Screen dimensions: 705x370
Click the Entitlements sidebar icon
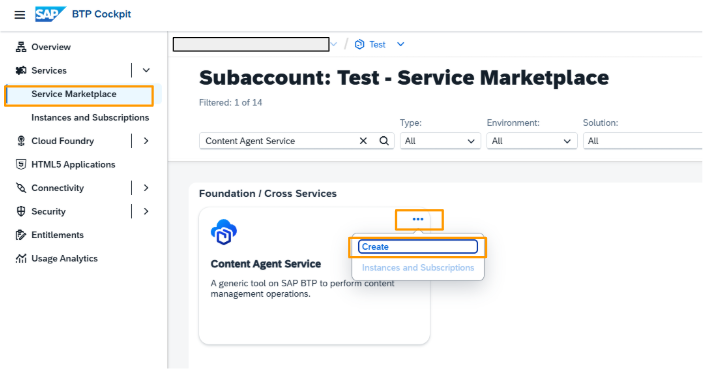click(x=21, y=235)
